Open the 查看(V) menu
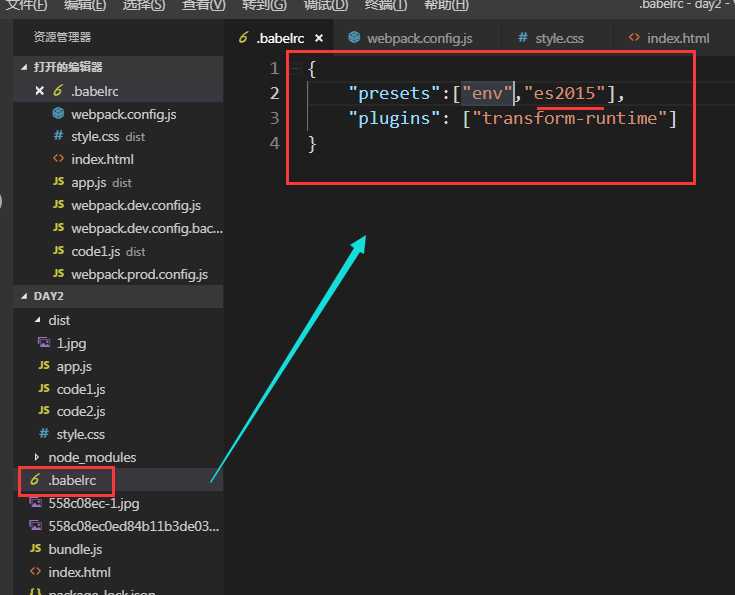Image resolution: width=735 pixels, height=595 pixels. 203,6
